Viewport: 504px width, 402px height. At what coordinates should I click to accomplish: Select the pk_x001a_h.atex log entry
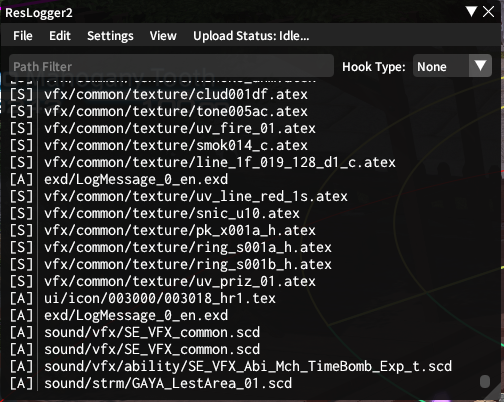[x=179, y=231]
